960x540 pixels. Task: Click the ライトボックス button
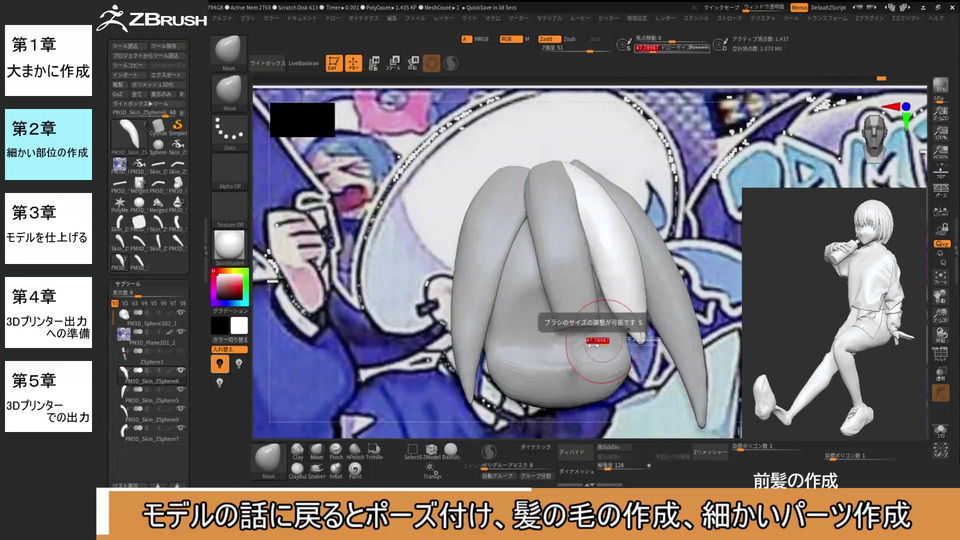[x=267, y=63]
